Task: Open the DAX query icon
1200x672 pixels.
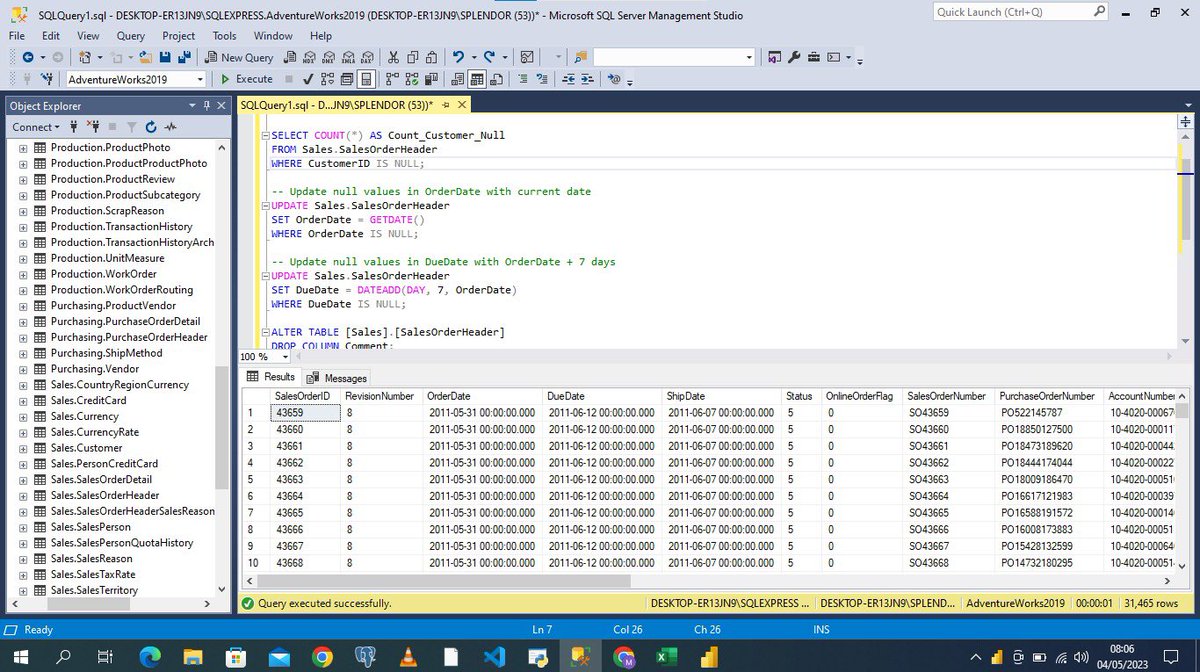Action: point(367,57)
